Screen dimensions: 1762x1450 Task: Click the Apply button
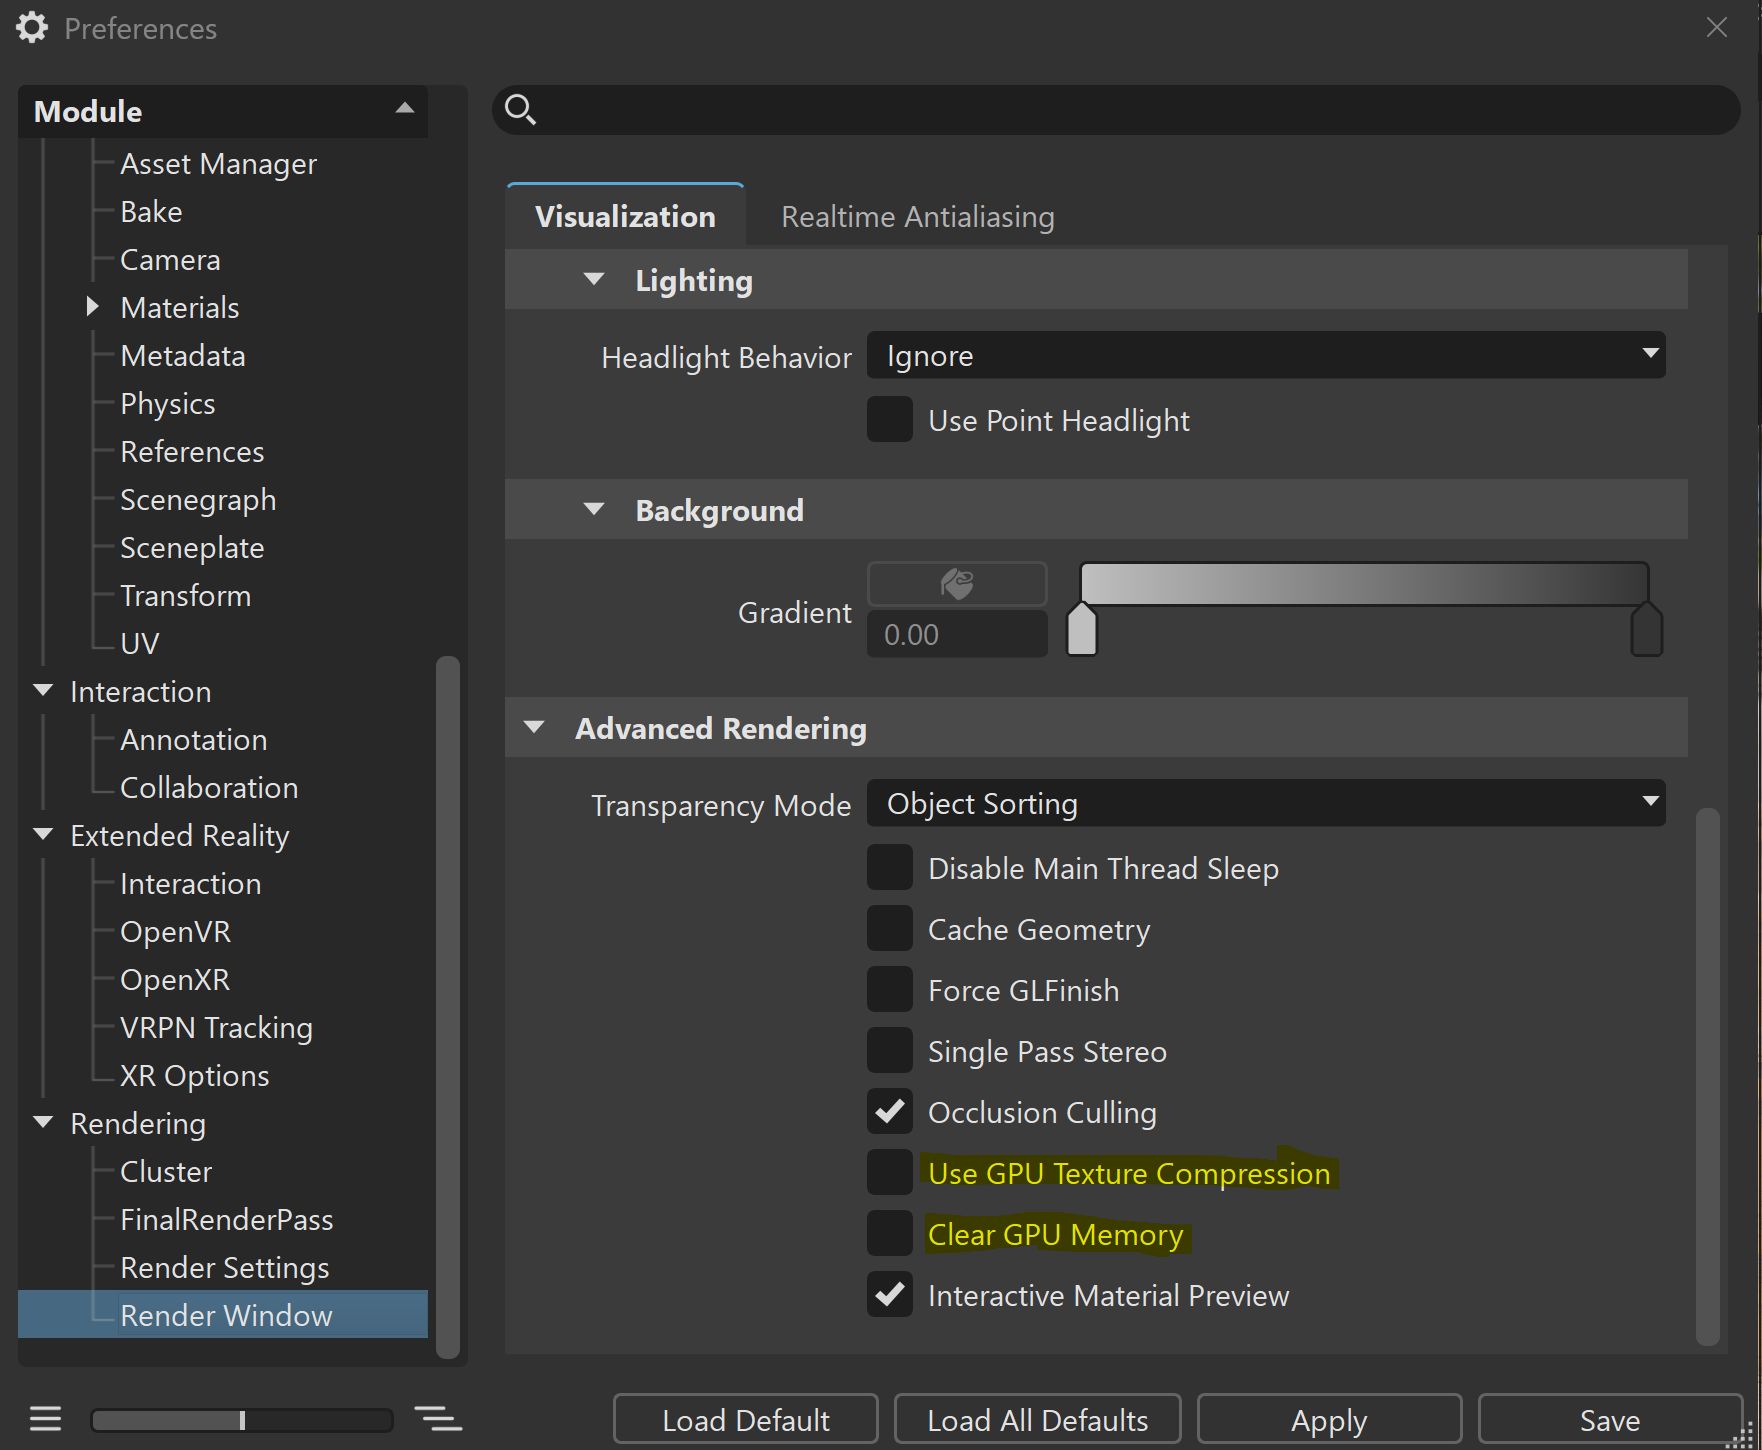[x=1329, y=1420]
